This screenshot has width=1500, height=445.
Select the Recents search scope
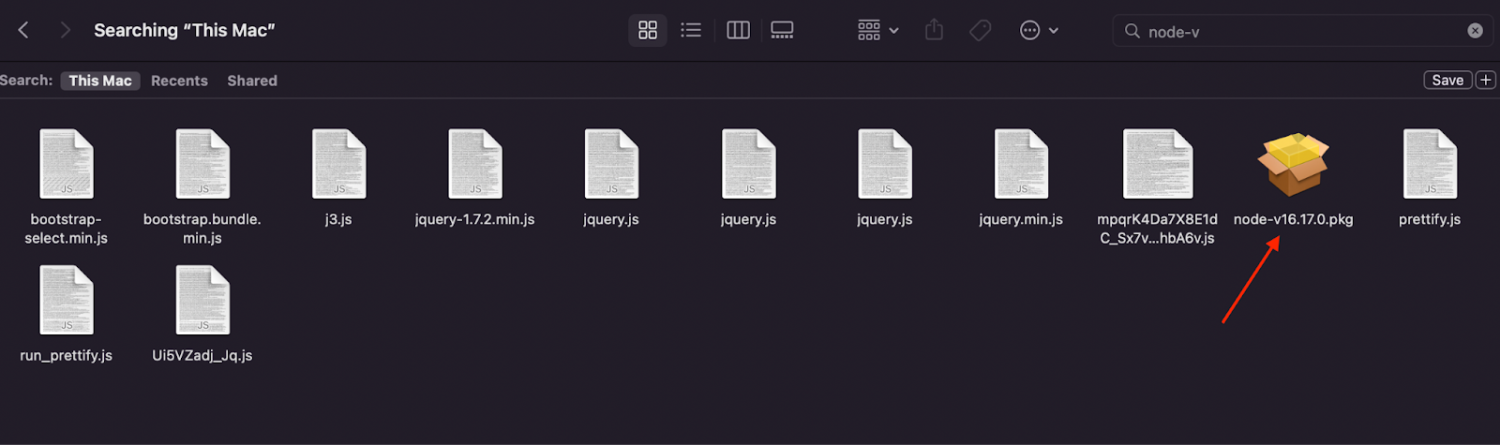click(179, 81)
